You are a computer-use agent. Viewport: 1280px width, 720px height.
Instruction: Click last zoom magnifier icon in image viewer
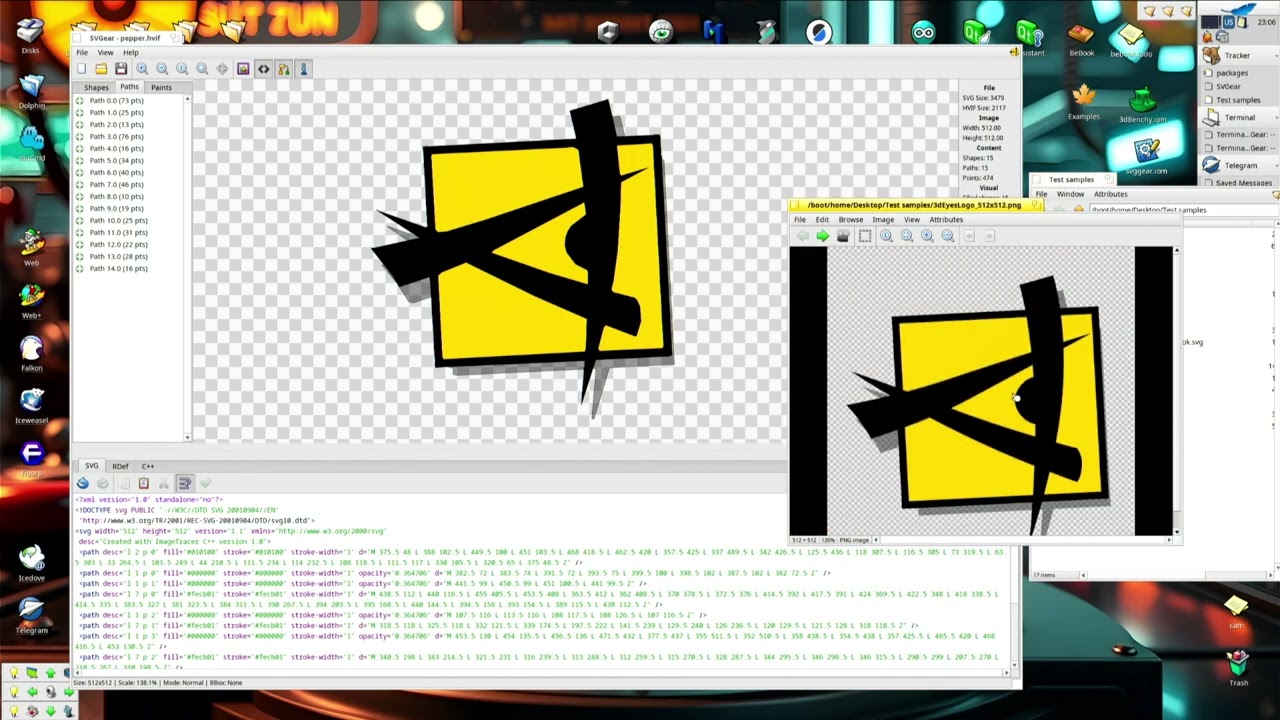pos(948,236)
